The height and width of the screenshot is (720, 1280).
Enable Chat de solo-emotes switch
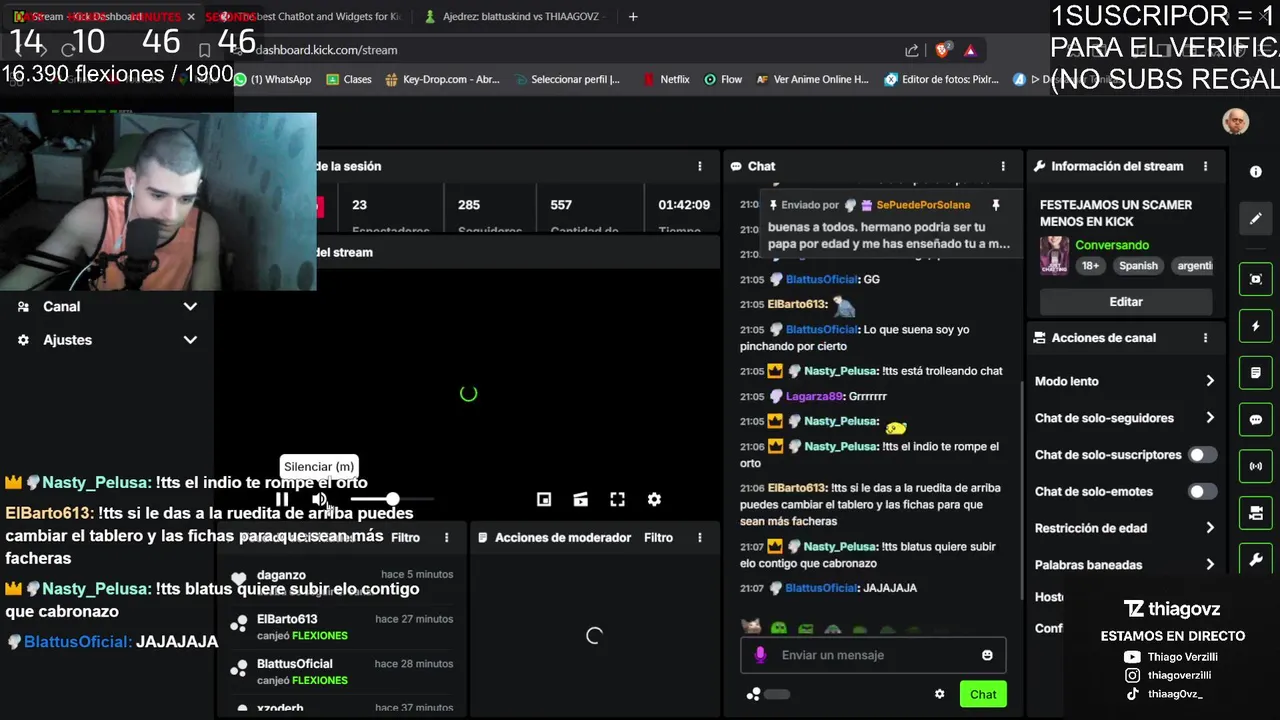tap(1202, 491)
